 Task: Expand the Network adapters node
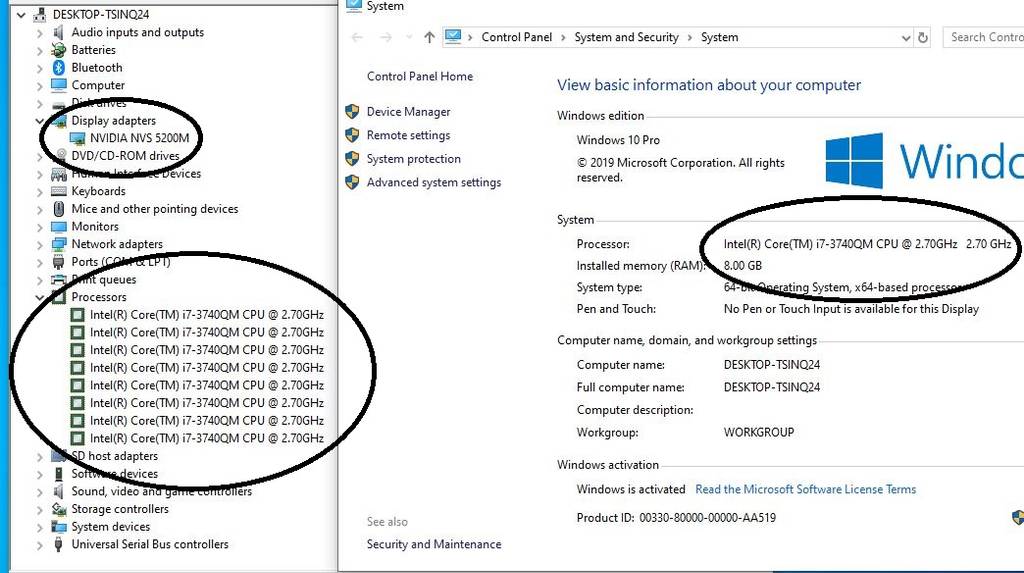pyautogui.click(x=40, y=244)
